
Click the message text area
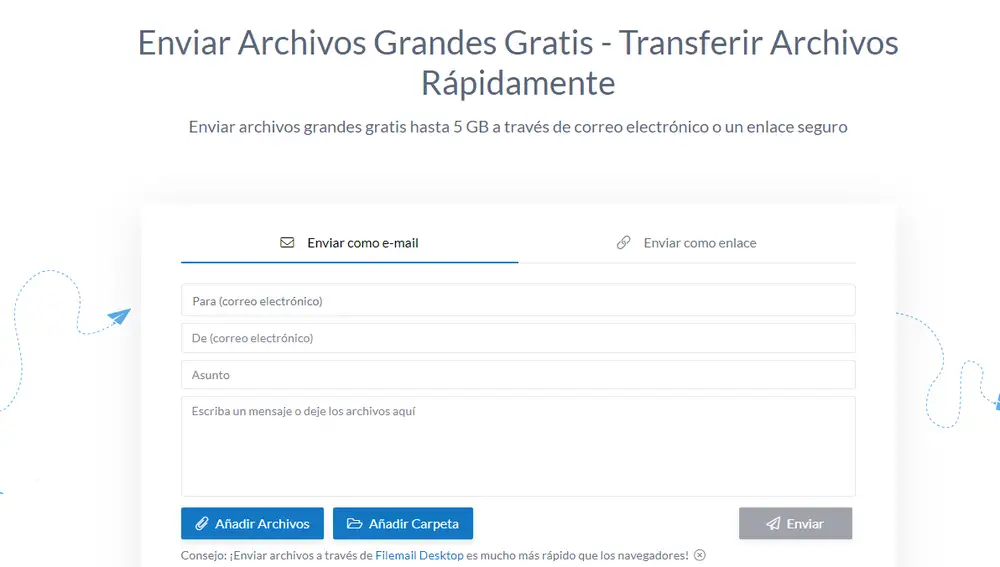(518, 446)
